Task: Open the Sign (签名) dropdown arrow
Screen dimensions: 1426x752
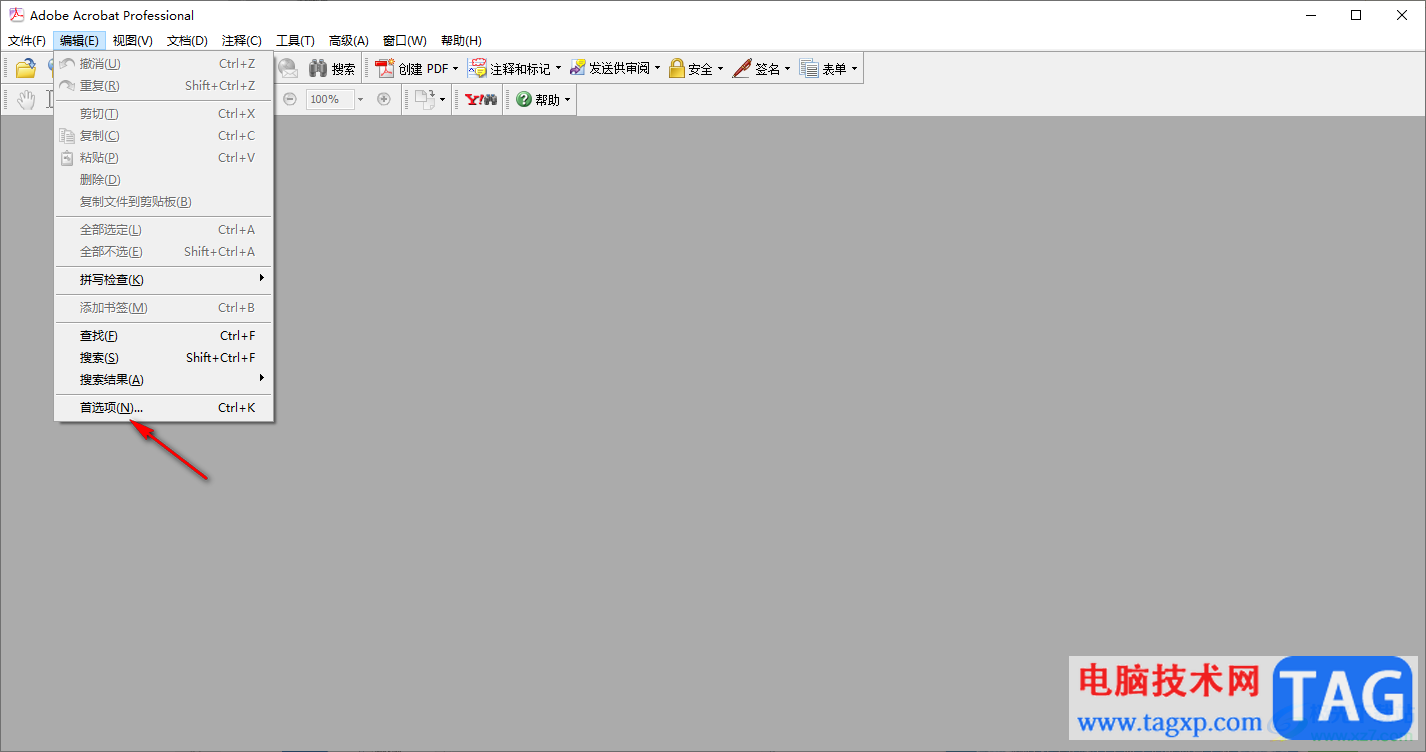Action: (x=787, y=69)
